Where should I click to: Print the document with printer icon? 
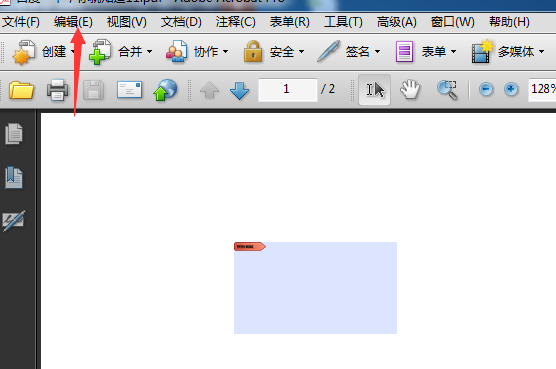57,90
